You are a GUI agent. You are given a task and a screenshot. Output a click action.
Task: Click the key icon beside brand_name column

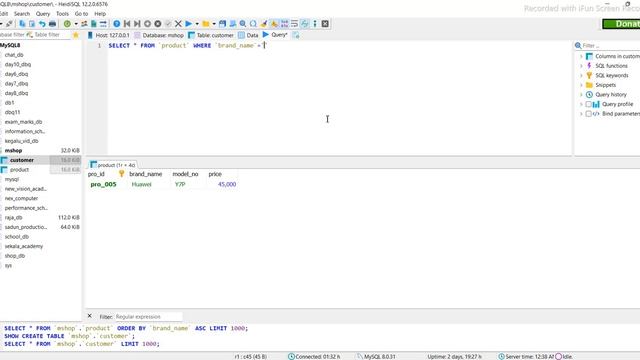(x=121, y=174)
